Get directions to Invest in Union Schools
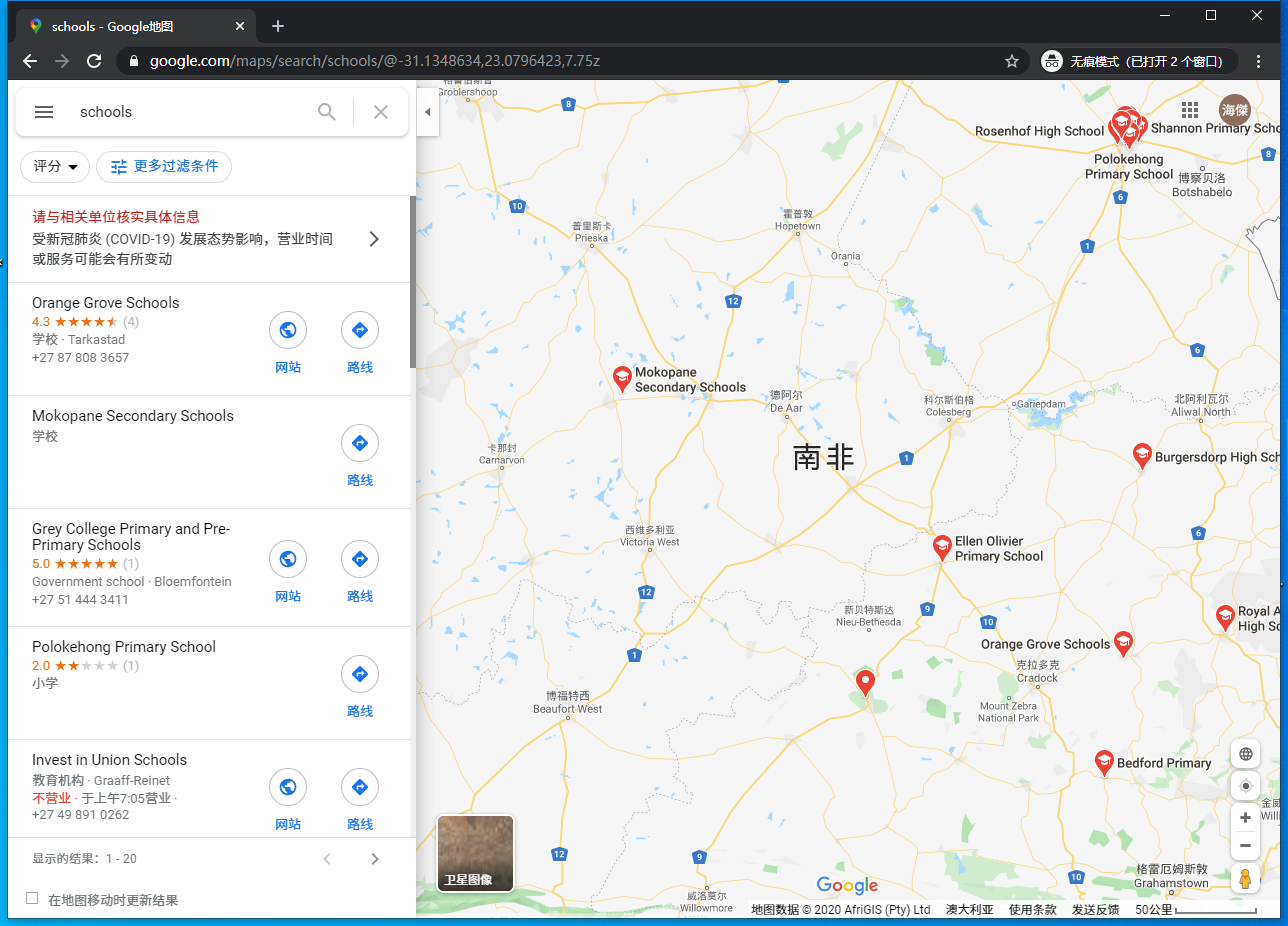 coord(360,787)
